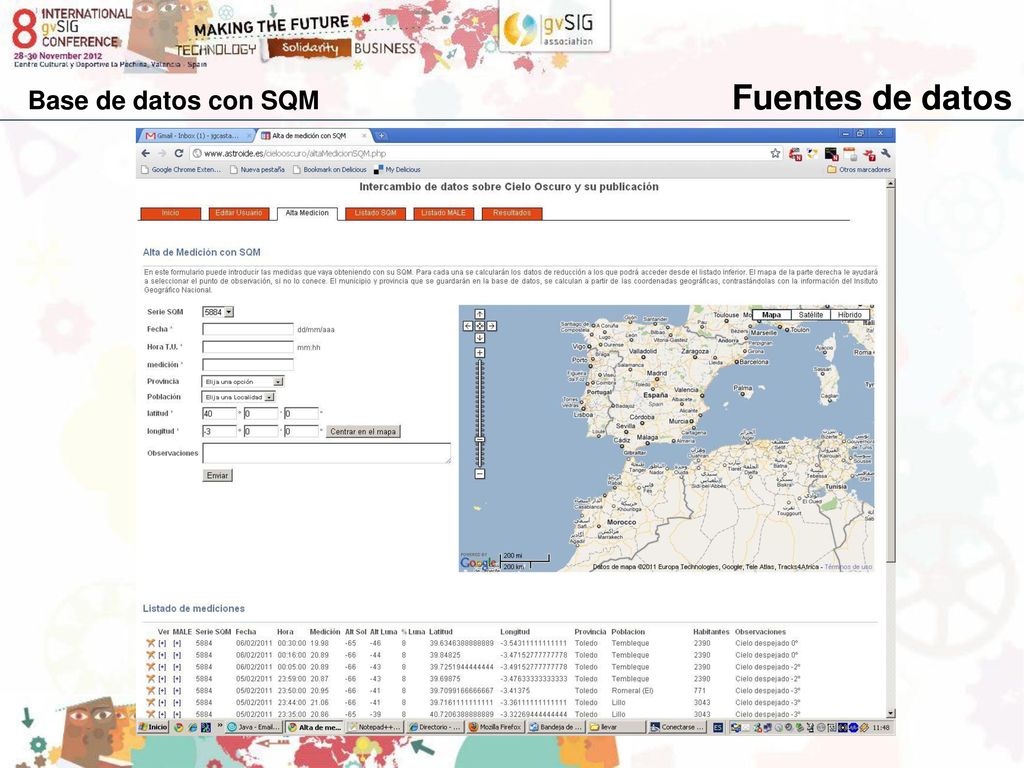Open the Nueva pestaña bookmark
The width and height of the screenshot is (1024, 768).
(x=257, y=170)
